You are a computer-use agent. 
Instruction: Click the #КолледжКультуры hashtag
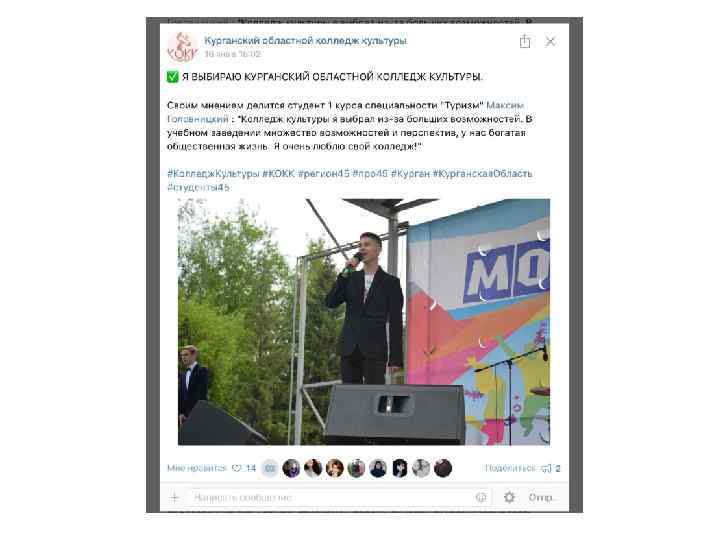click(x=213, y=174)
